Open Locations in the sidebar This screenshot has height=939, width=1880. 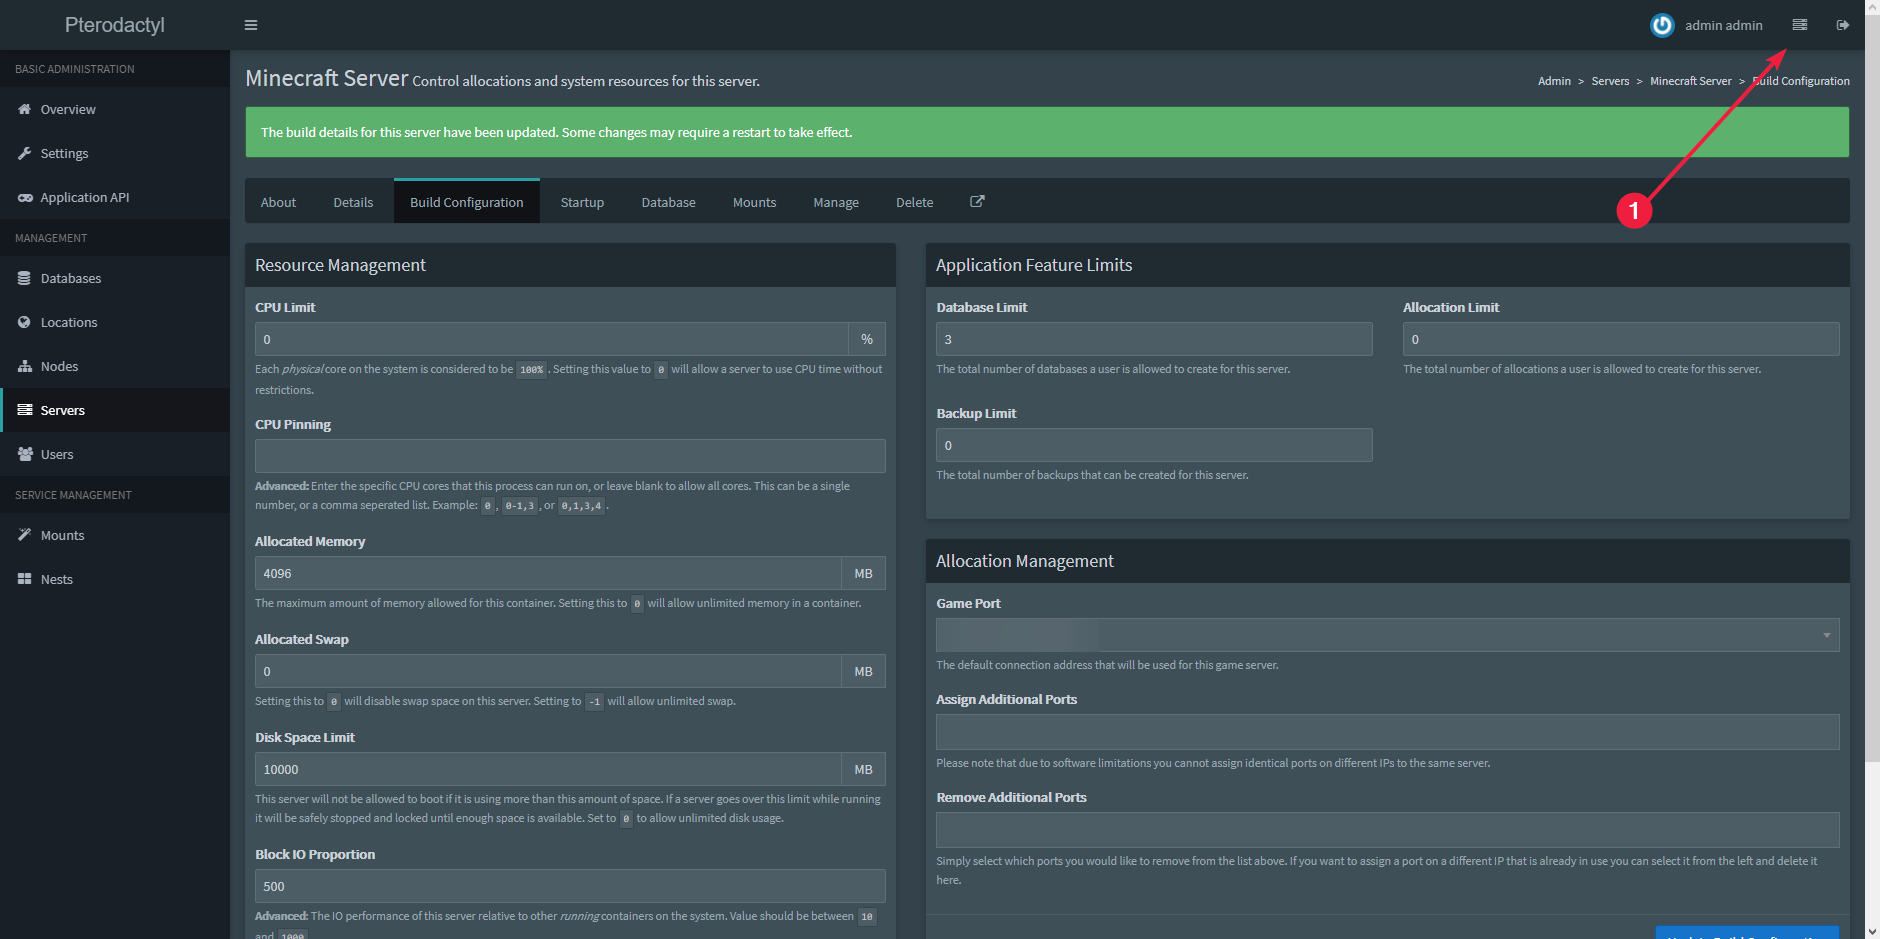tap(115, 322)
